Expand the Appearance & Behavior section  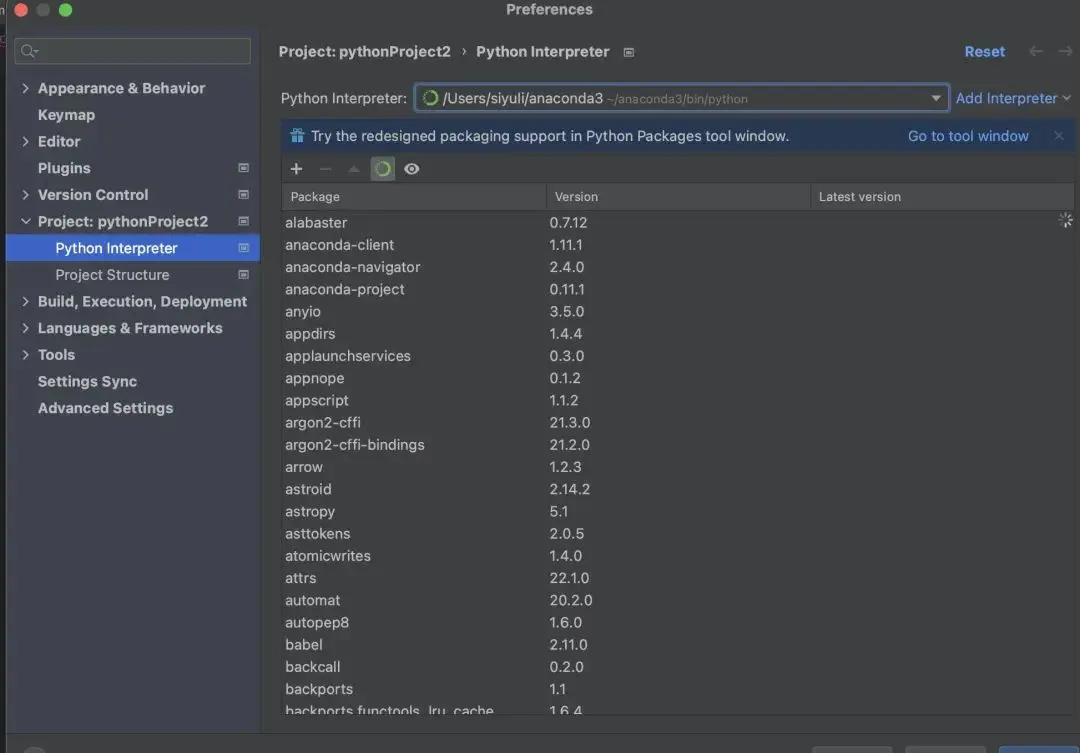pyautogui.click(x=25, y=88)
